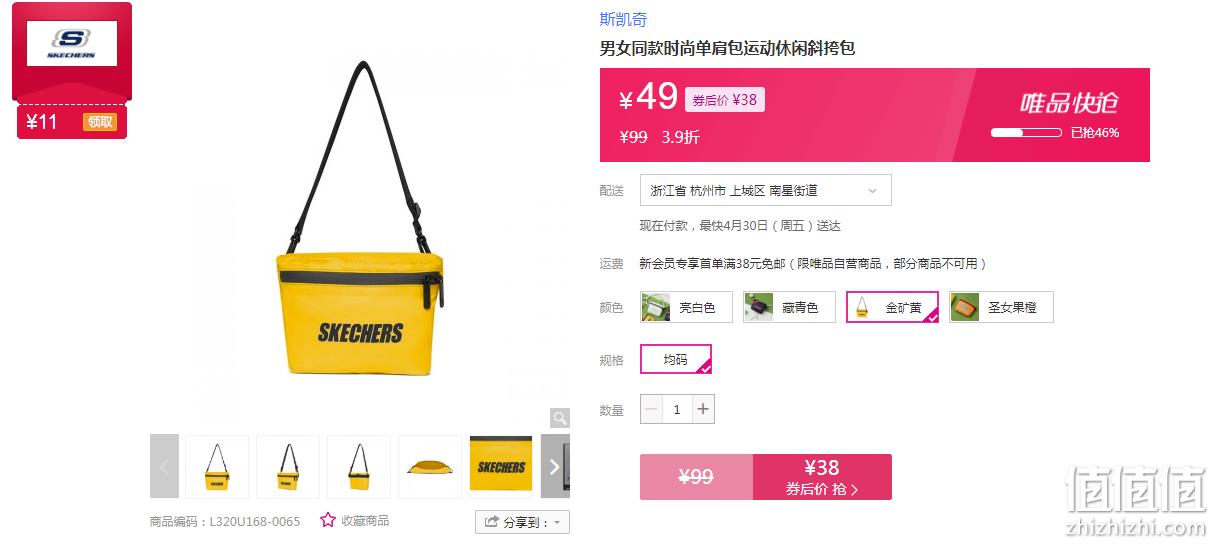Click the star icon to favorite product

pos(328,520)
